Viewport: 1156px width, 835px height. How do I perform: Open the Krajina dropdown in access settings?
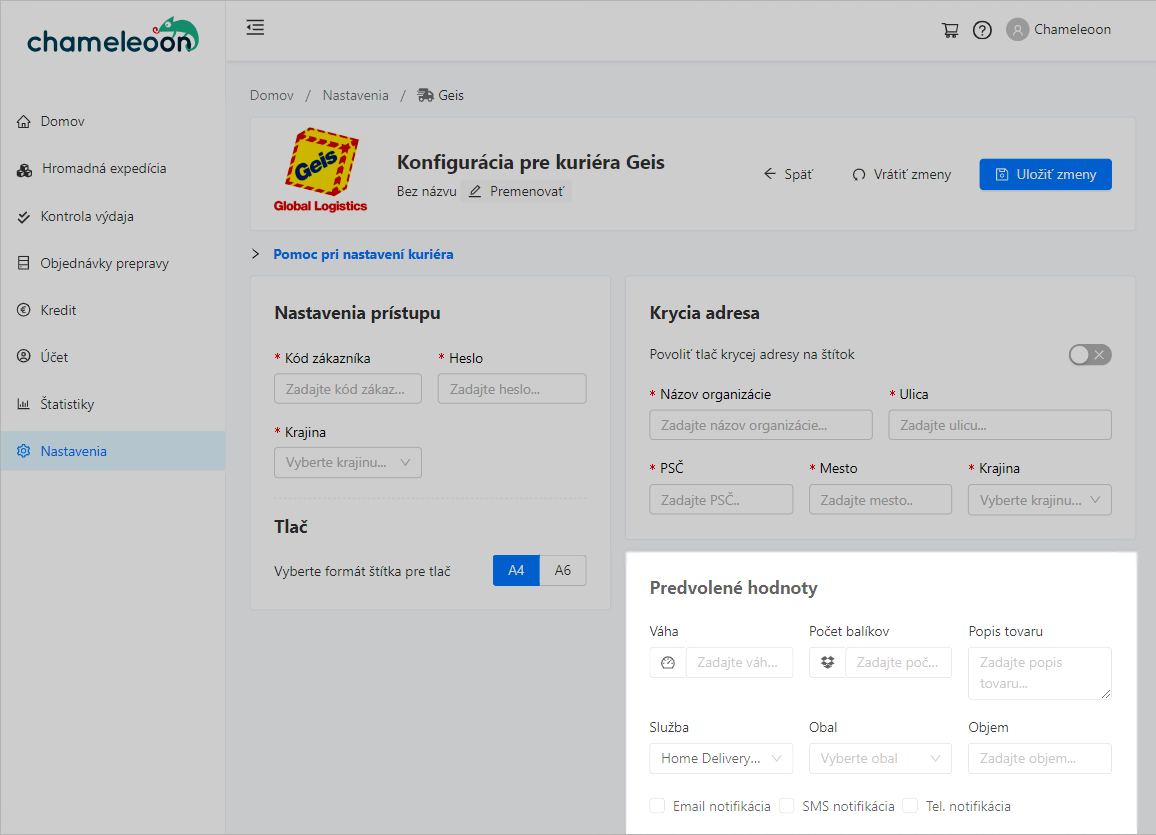pos(348,463)
